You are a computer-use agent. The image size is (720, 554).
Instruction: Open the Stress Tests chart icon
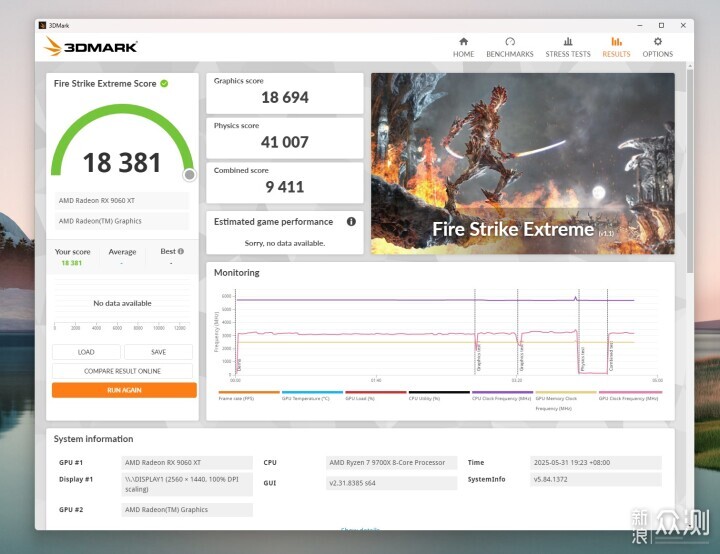point(568,41)
